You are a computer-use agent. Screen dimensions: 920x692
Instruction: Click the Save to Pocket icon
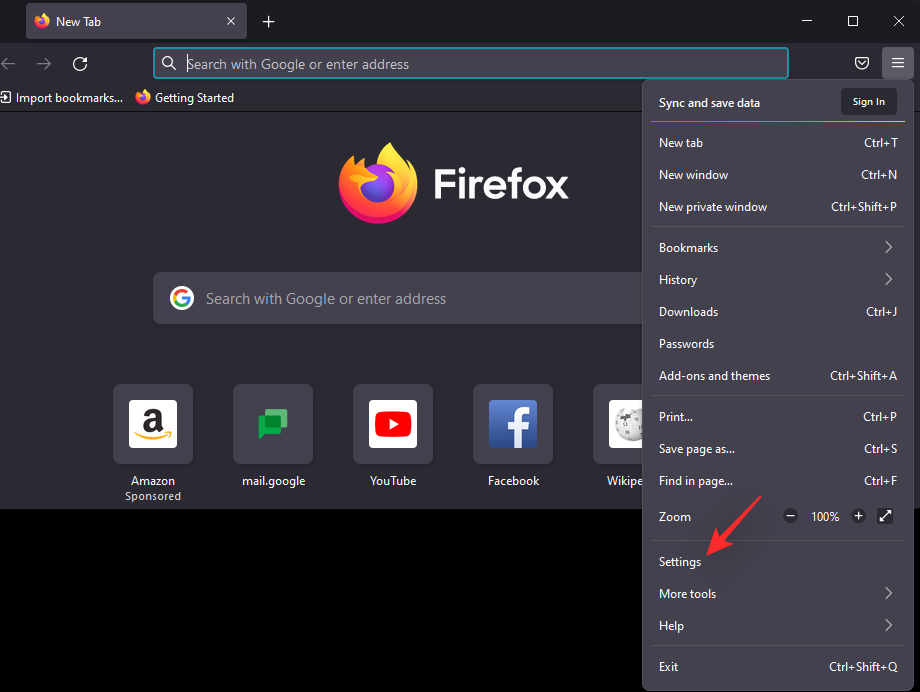(862, 64)
